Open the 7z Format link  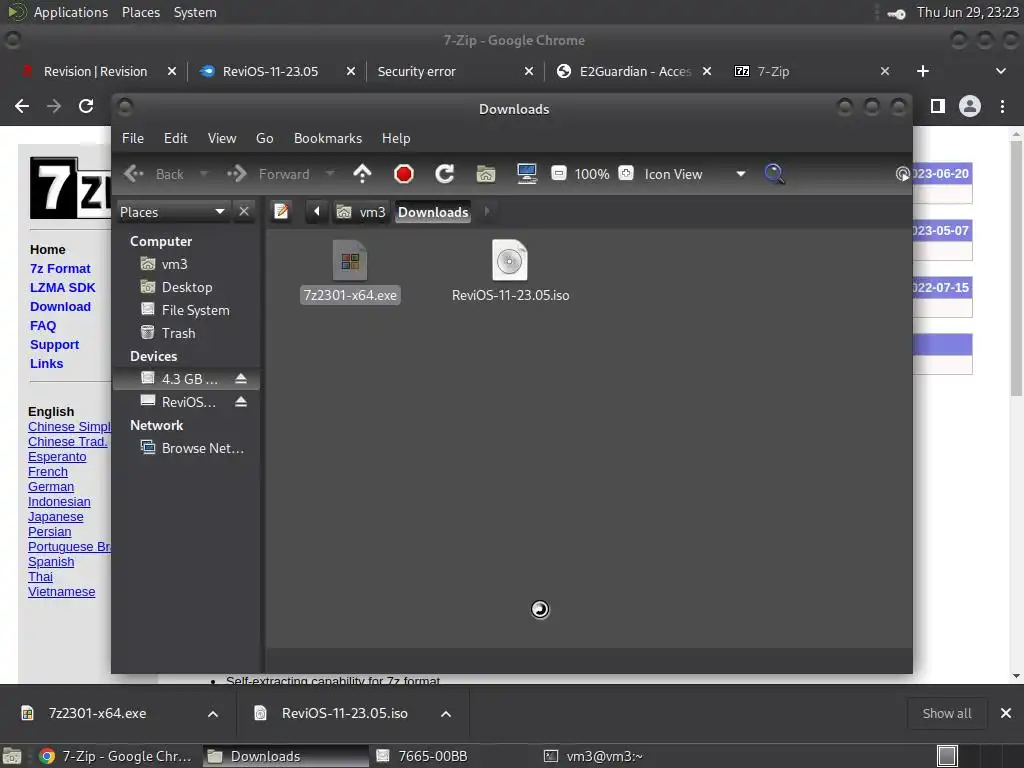click(60, 268)
